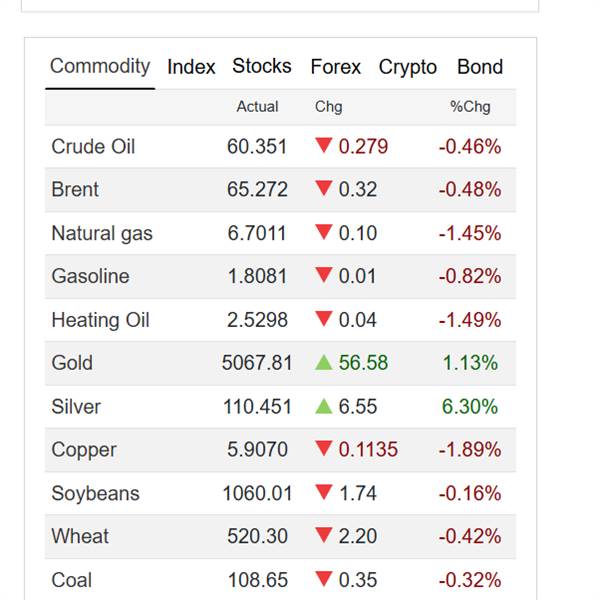Show the Crypto tab
Screen dimensions: 600x600
408,67
